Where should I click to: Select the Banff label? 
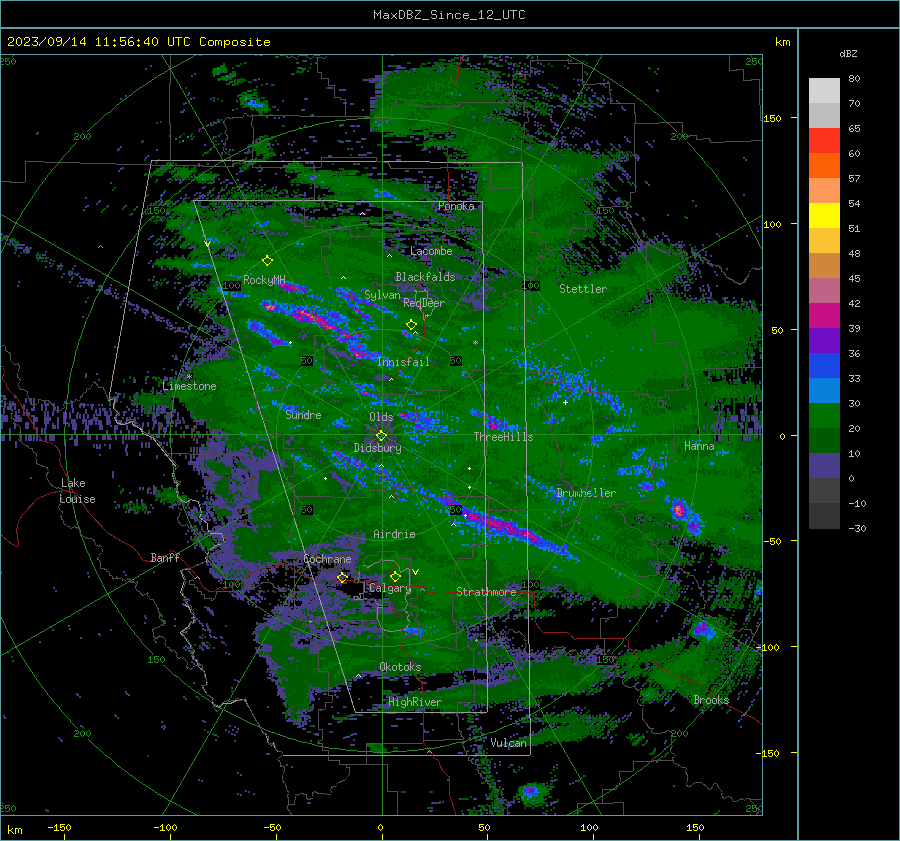[x=165, y=557]
